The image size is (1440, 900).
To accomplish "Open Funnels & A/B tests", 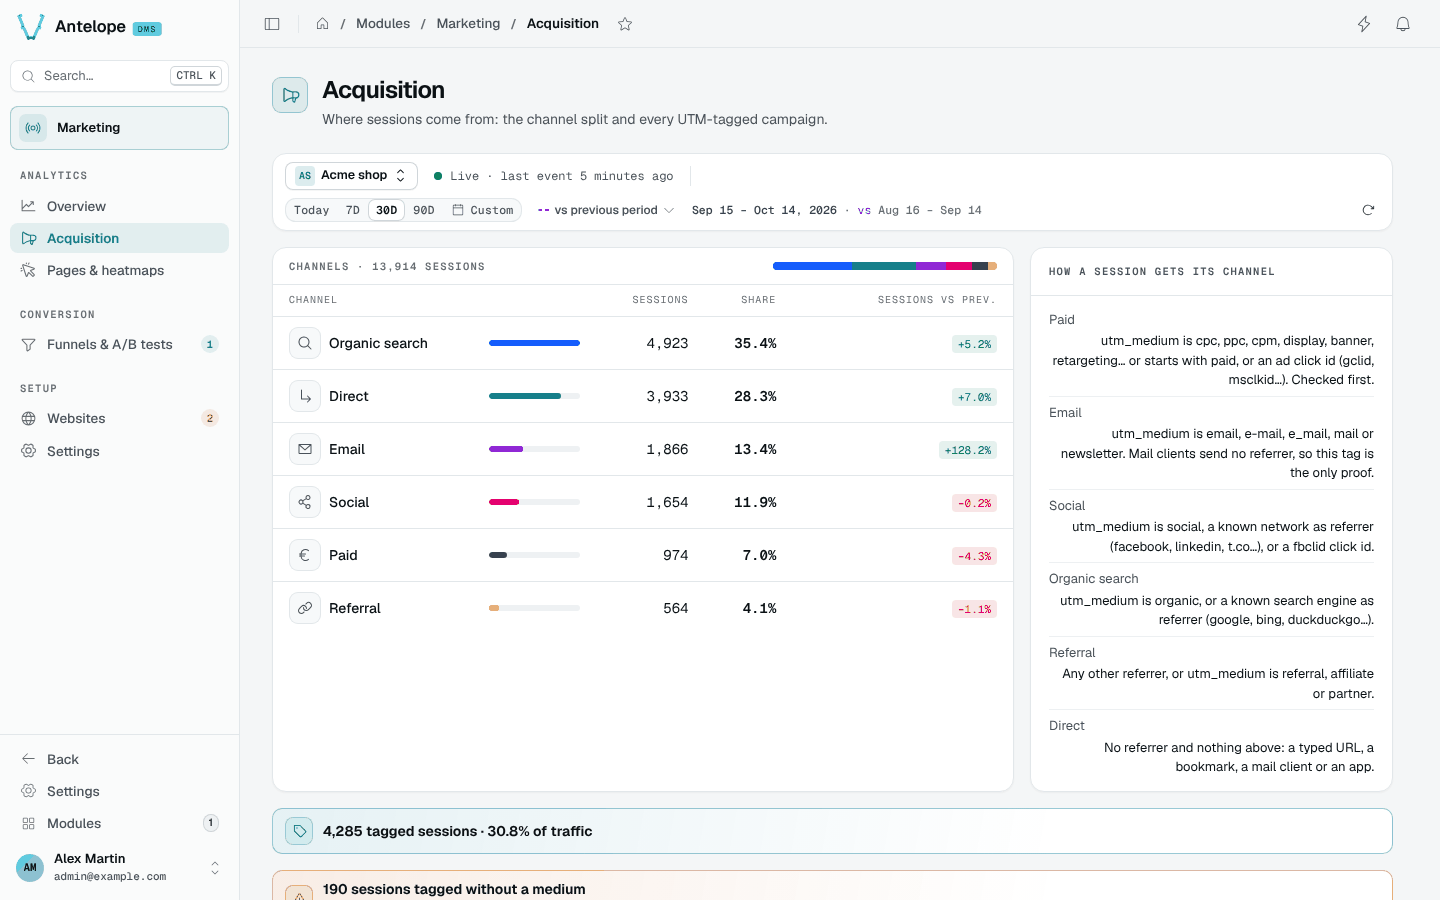I will (119, 344).
